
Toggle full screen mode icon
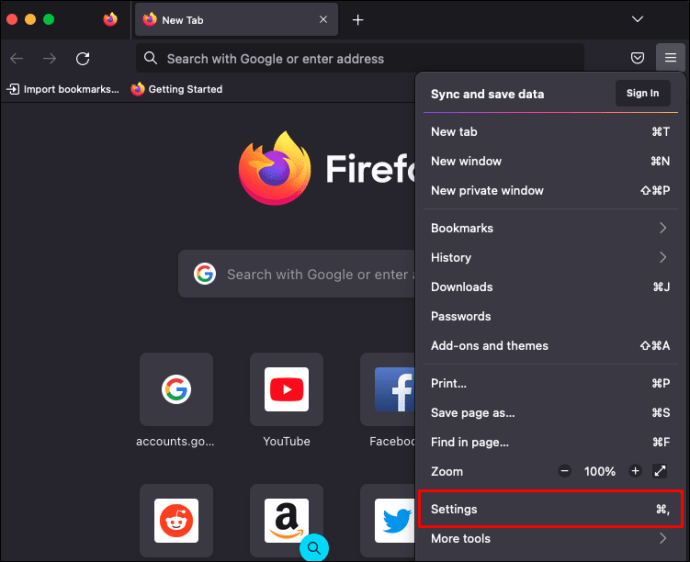coord(660,471)
